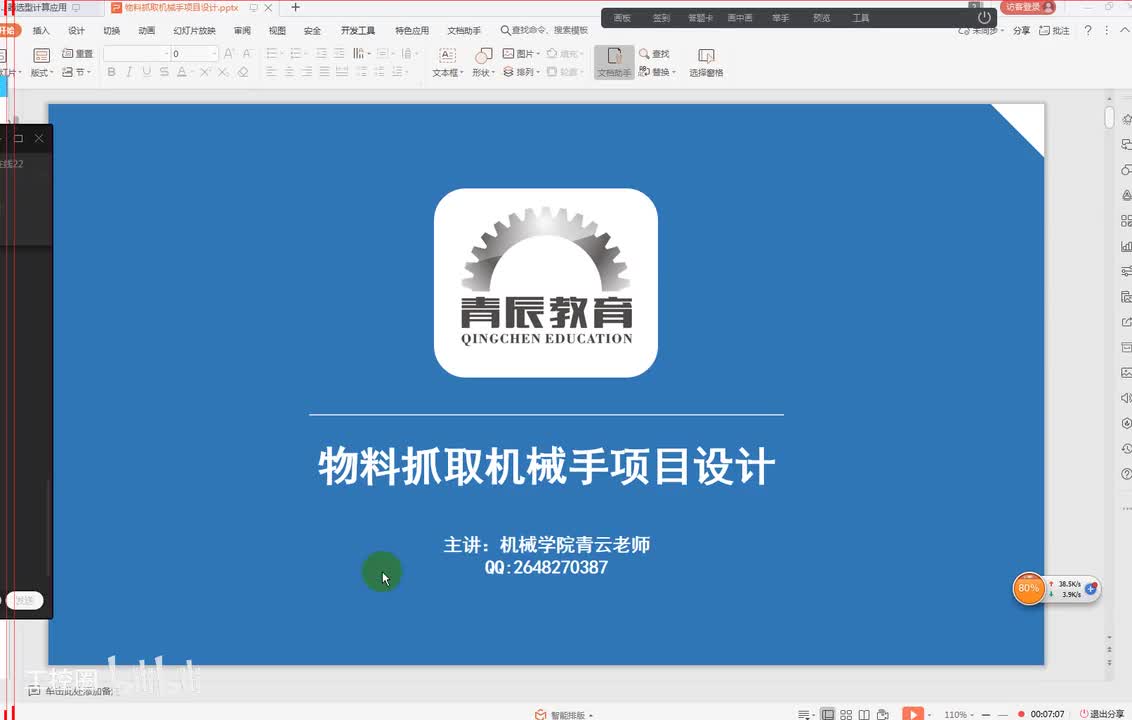The image size is (1132, 720).
Task: Toggle italic formatting
Action: point(129,71)
